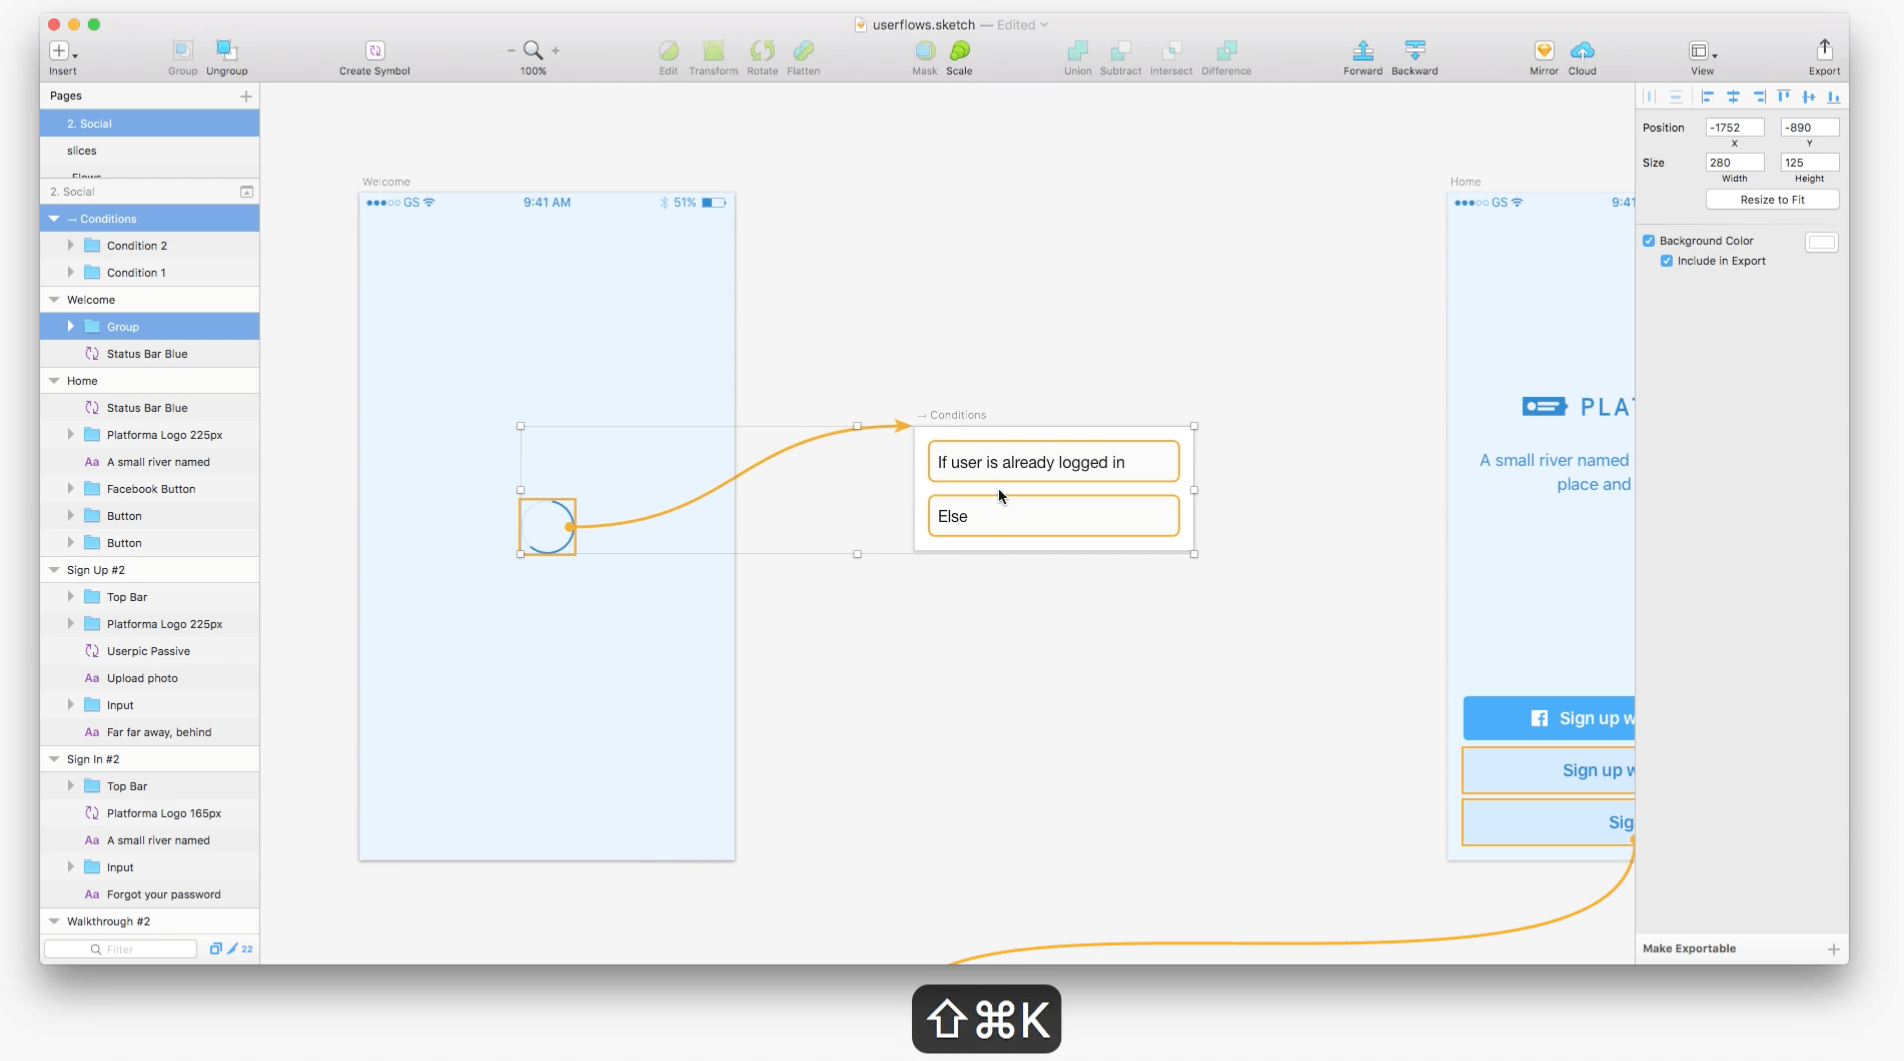Send layer Backward using toolbar icon

[1414, 51]
